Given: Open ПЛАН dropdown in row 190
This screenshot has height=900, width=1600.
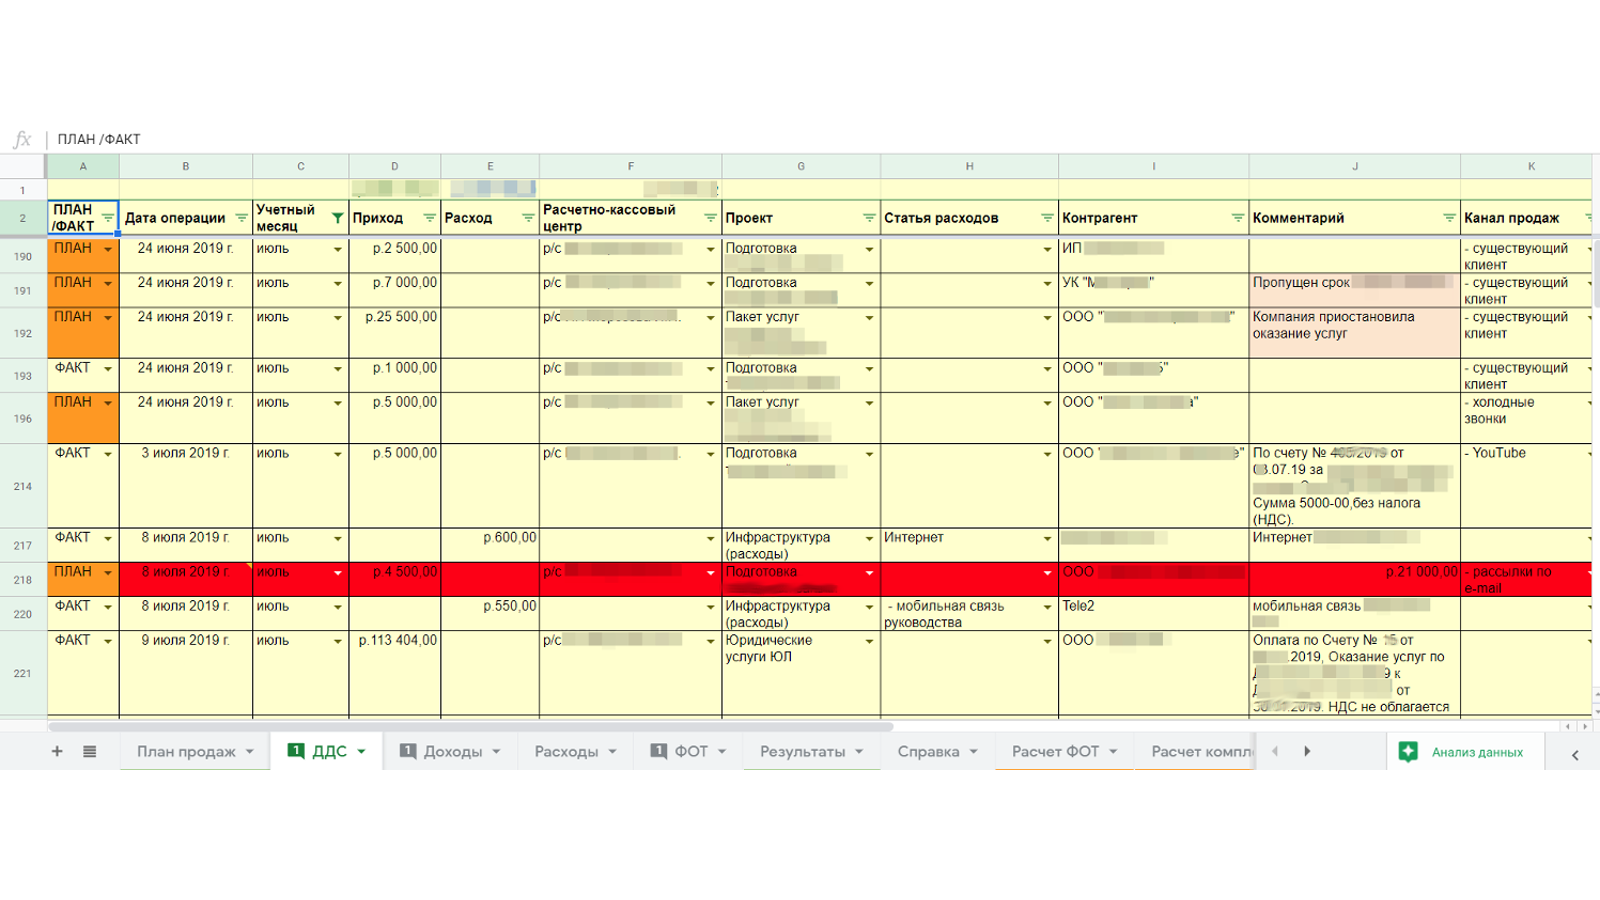Looking at the screenshot, I should tap(108, 250).
